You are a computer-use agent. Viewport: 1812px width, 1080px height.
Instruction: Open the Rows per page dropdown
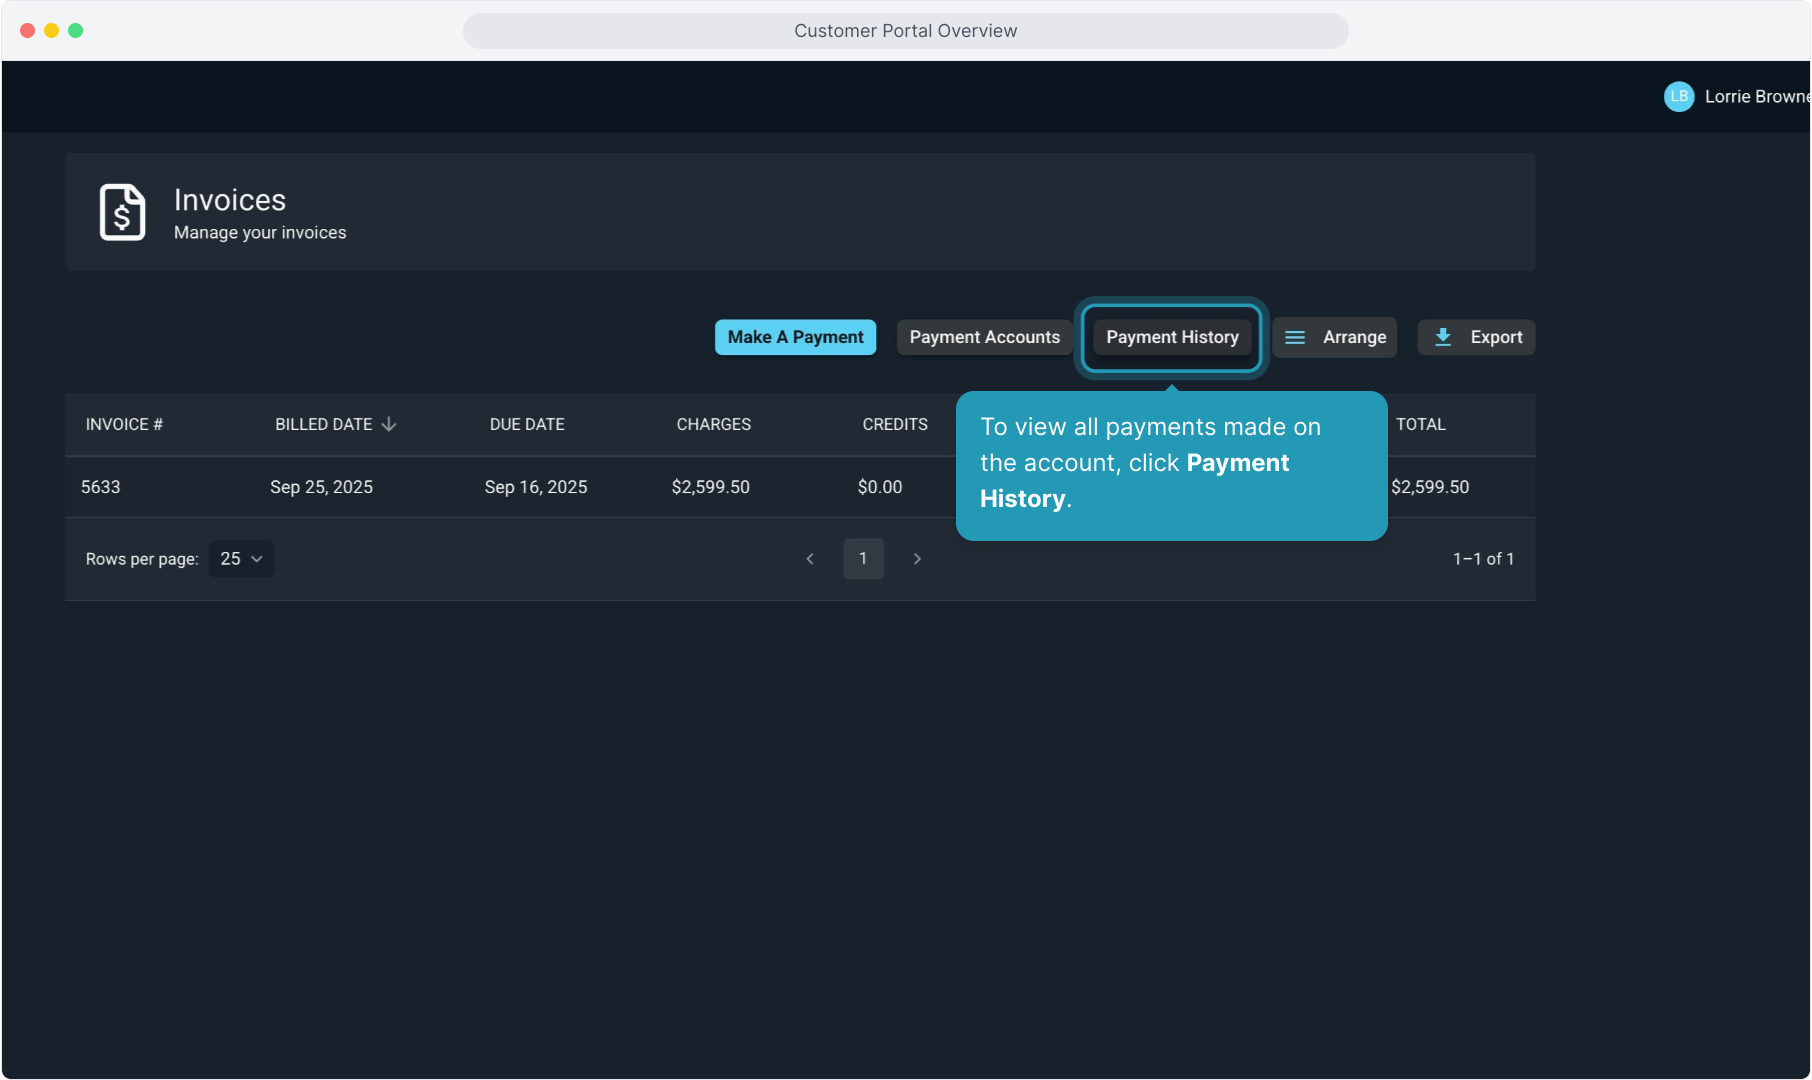click(241, 559)
